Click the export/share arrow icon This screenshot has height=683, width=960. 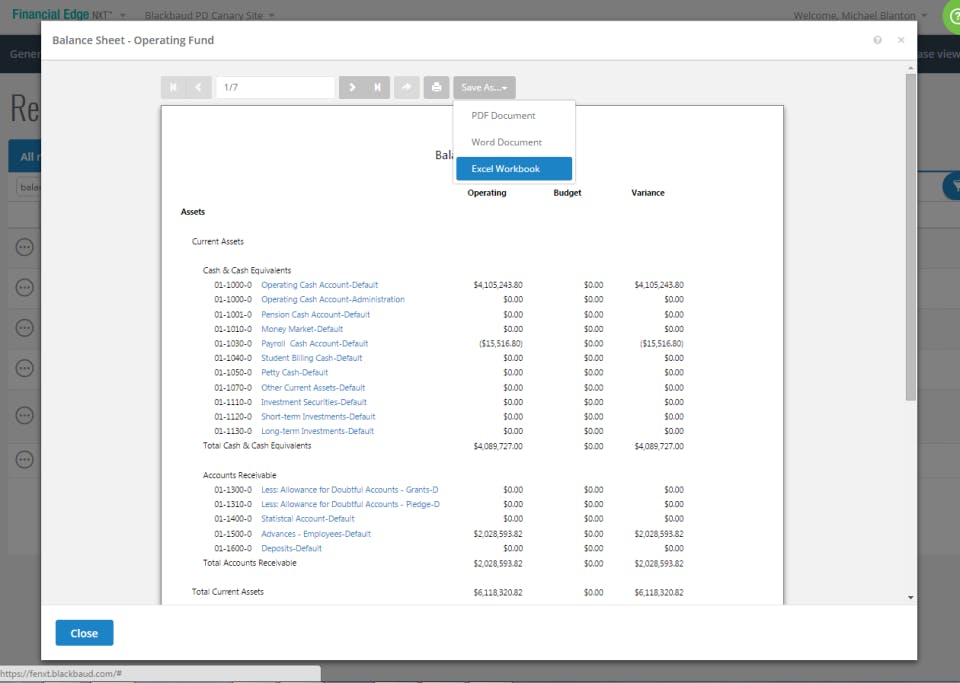pyautogui.click(x=407, y=88)
